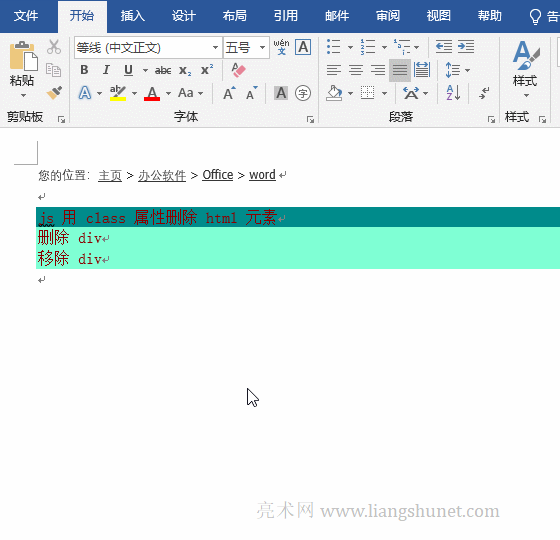Toggle Italic formatting

coord(106,70)
